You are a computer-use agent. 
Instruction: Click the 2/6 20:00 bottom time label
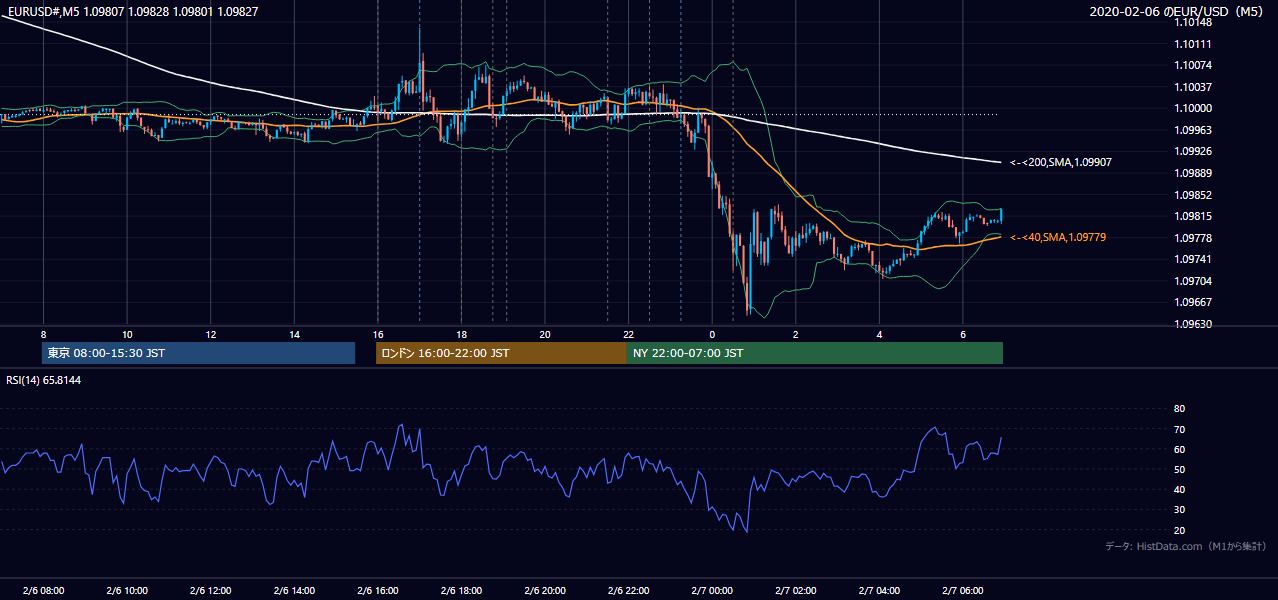click(545, 591)
